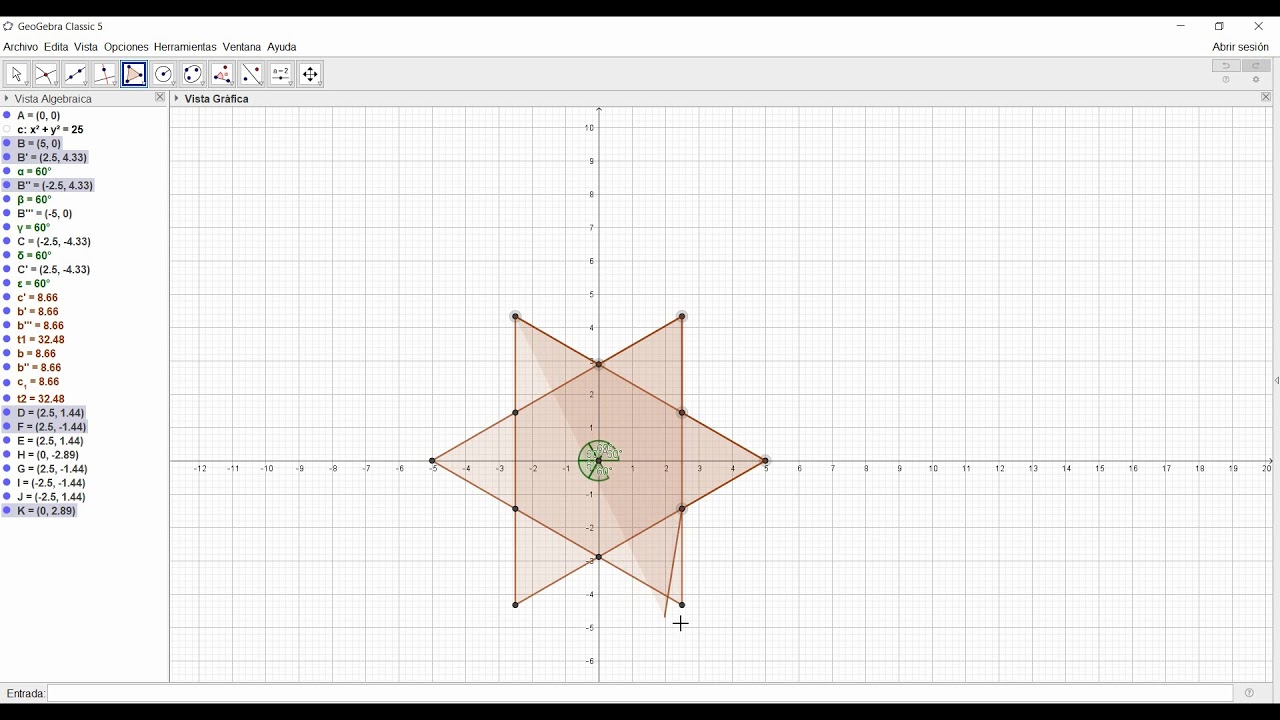Click the GeoGebra Classic 5 title icon
1280x720 pixels.
(x=8, y=26)
